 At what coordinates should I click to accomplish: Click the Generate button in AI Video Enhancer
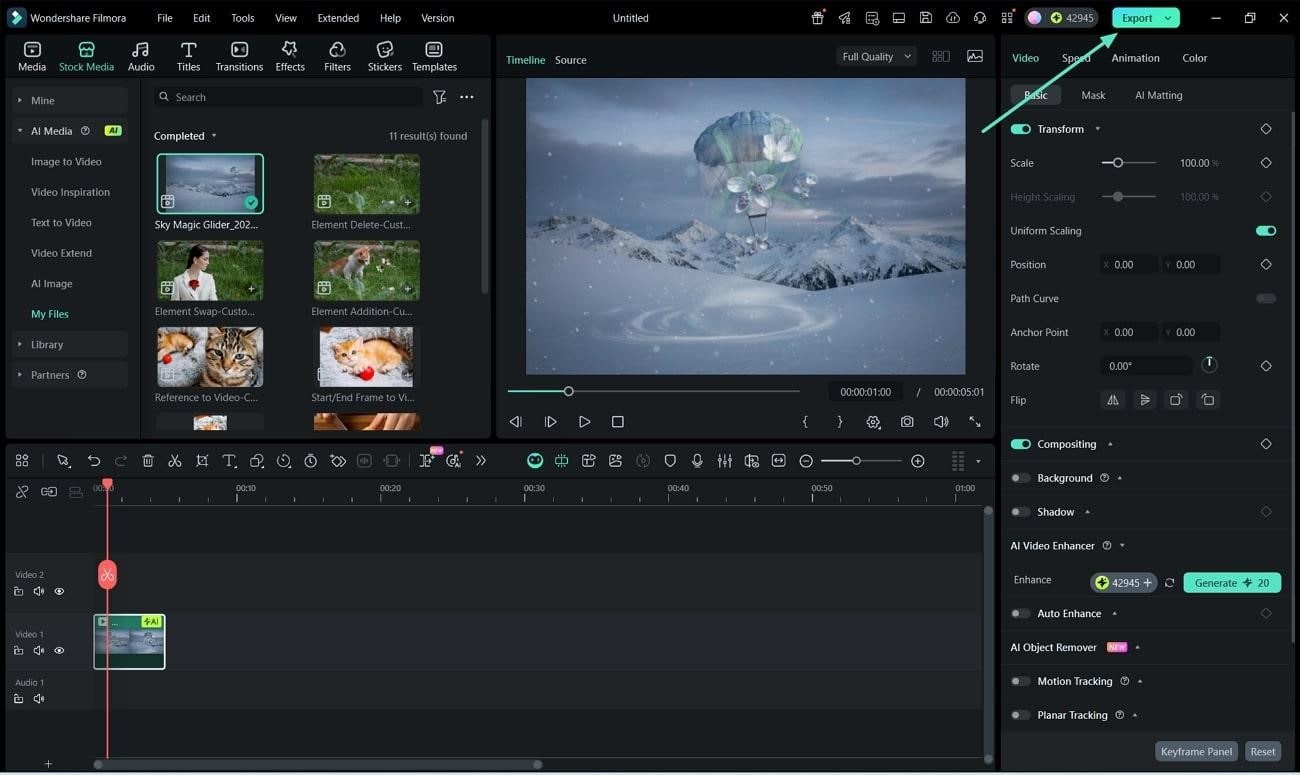click(1231, 582)
